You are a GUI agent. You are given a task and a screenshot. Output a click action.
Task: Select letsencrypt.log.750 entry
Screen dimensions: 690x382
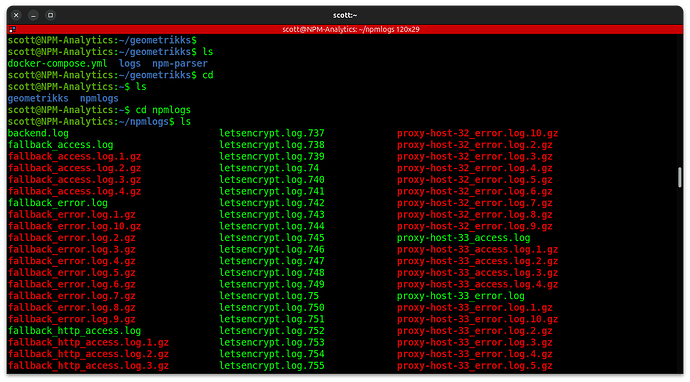click(272, 308)
